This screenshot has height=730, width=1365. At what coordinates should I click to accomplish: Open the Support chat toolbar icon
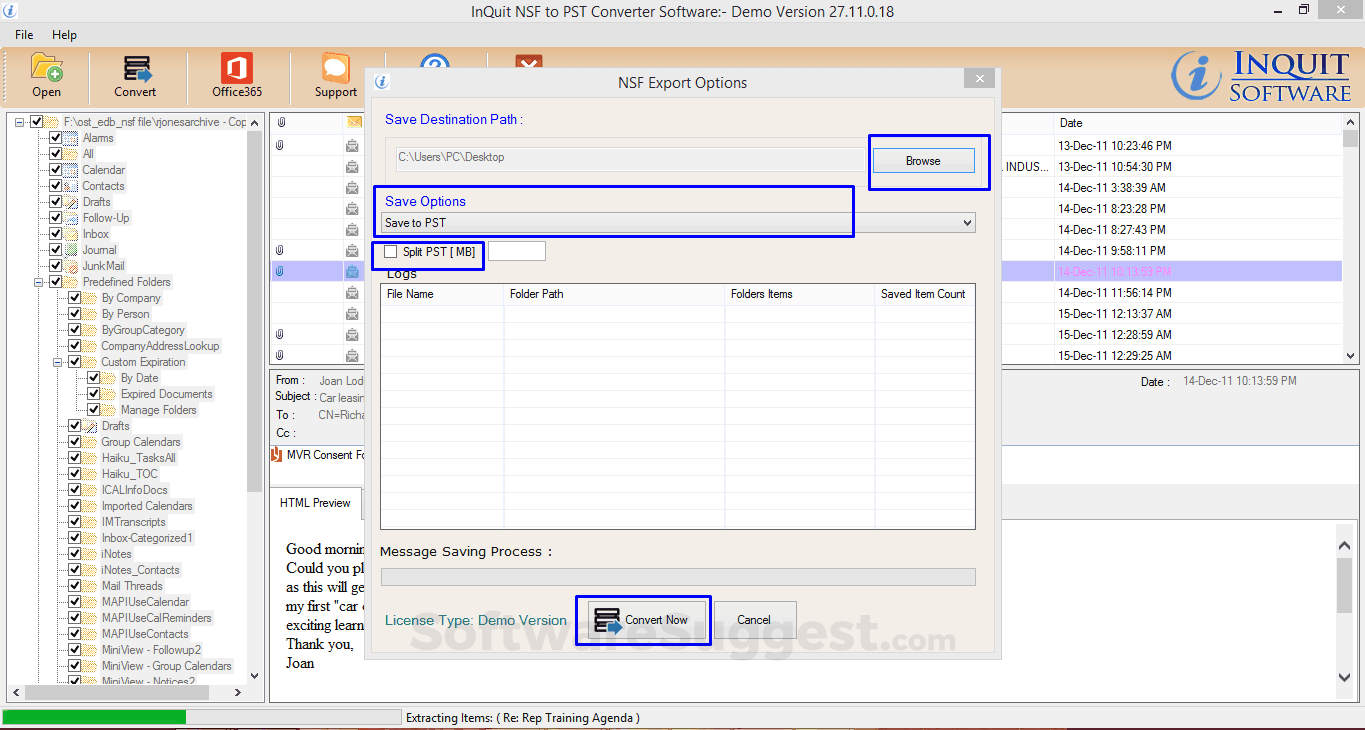(335, 68)
